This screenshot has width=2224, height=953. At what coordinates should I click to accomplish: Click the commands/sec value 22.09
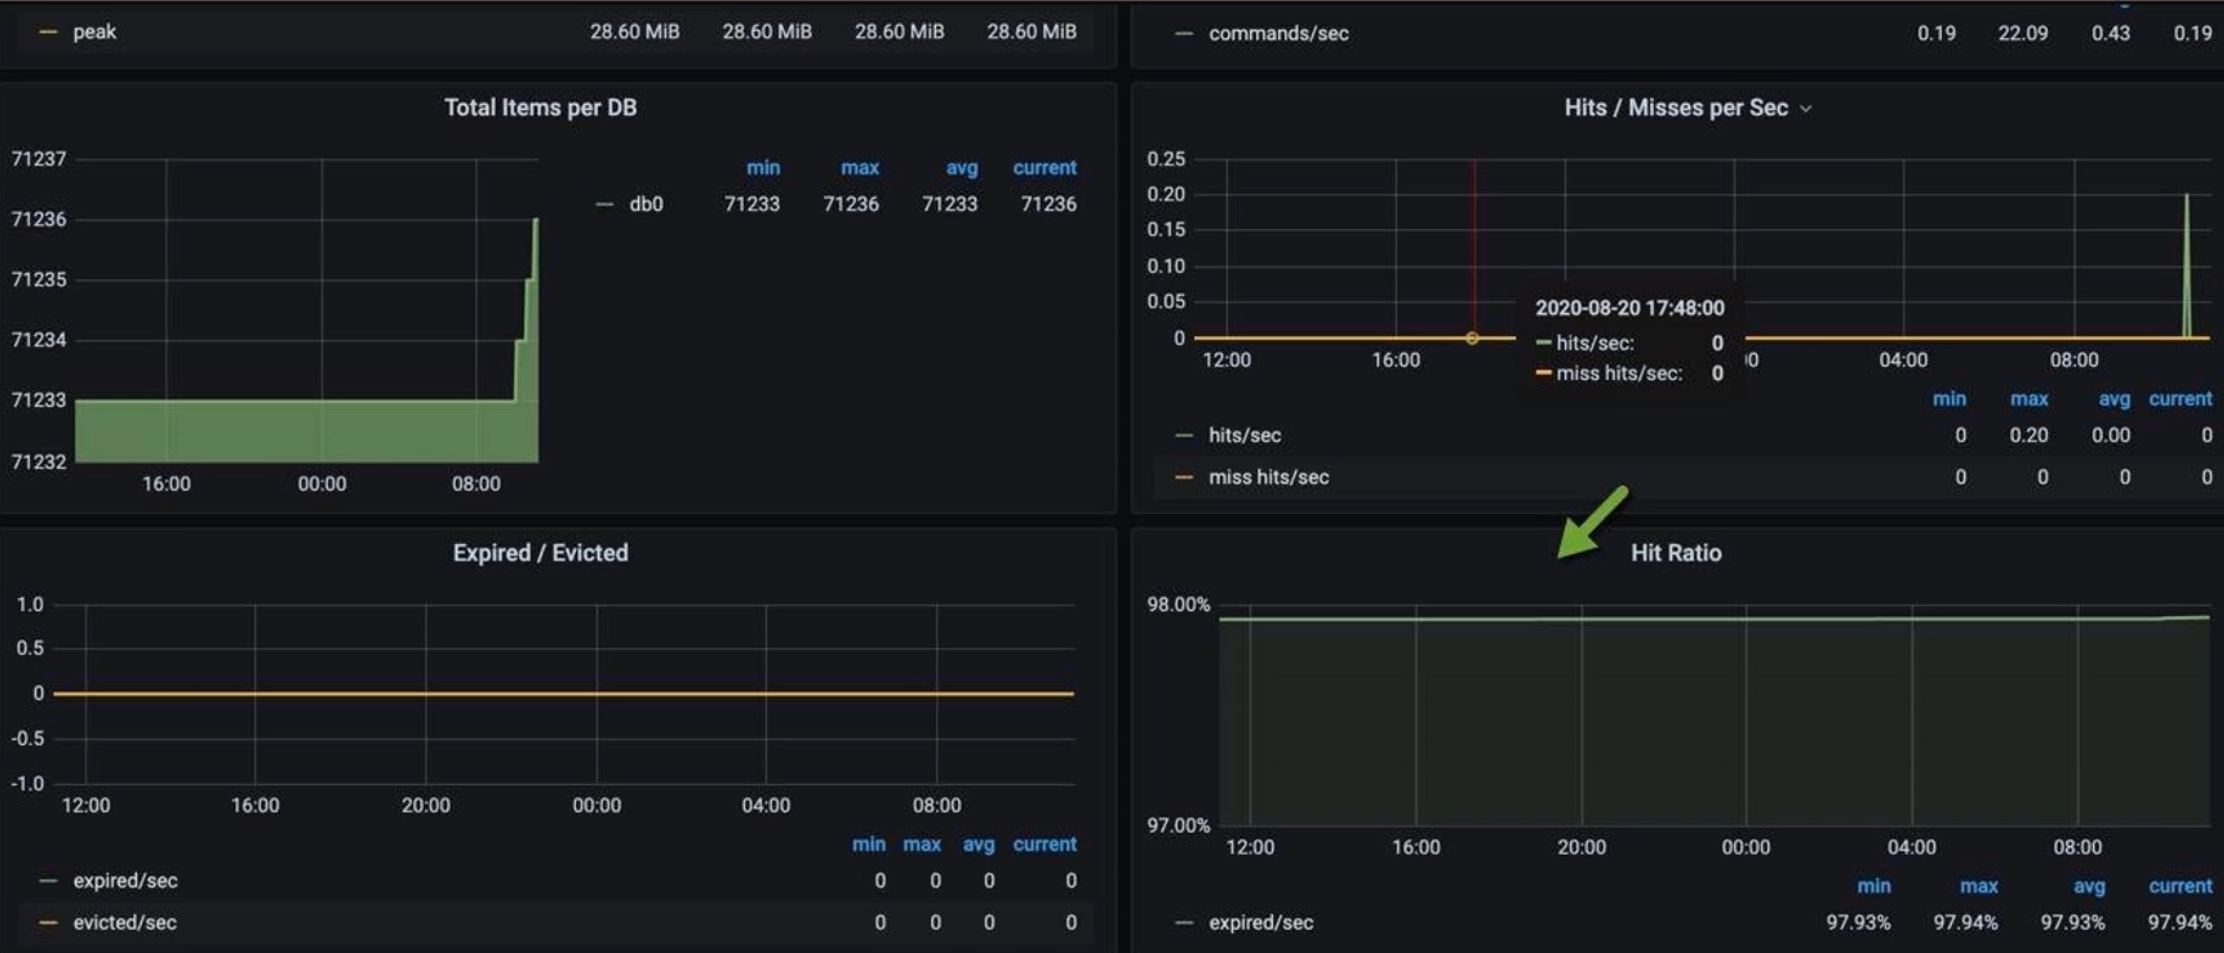(2022, 33)
